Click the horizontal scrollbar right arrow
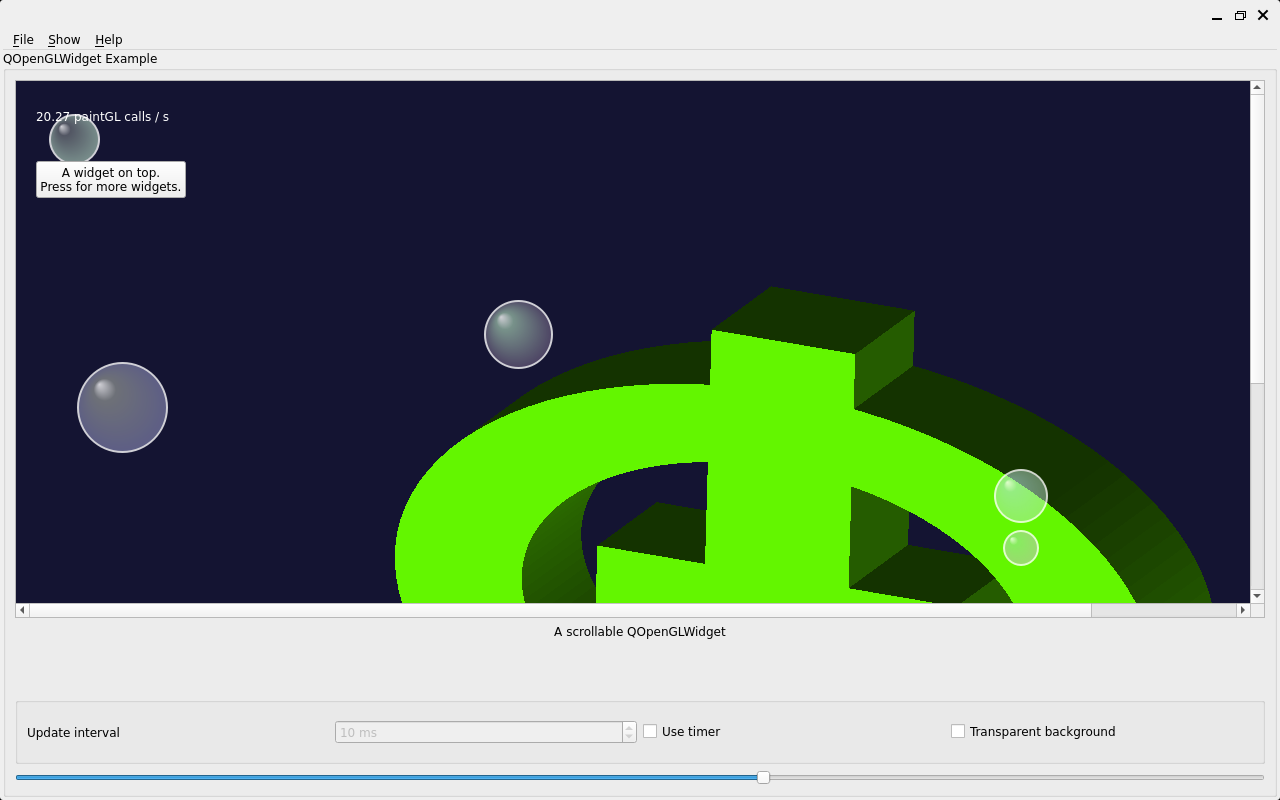Screen dimensions: 1280x800 (1243, 610)
